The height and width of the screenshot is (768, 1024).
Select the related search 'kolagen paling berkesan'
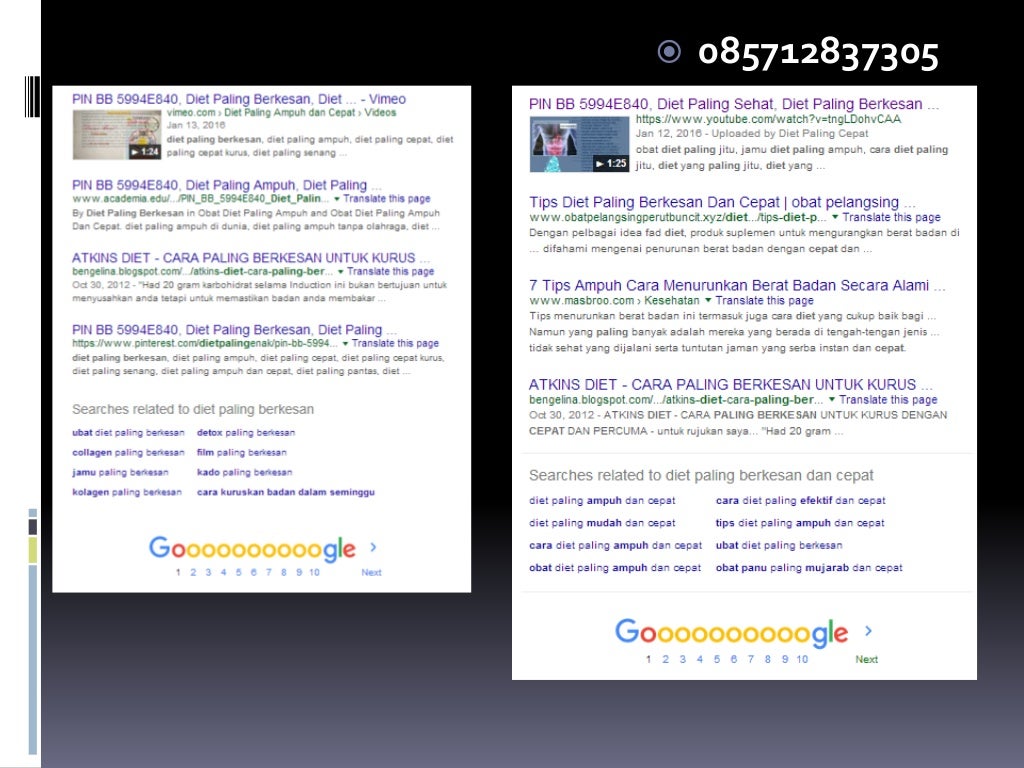click(127, 492)
